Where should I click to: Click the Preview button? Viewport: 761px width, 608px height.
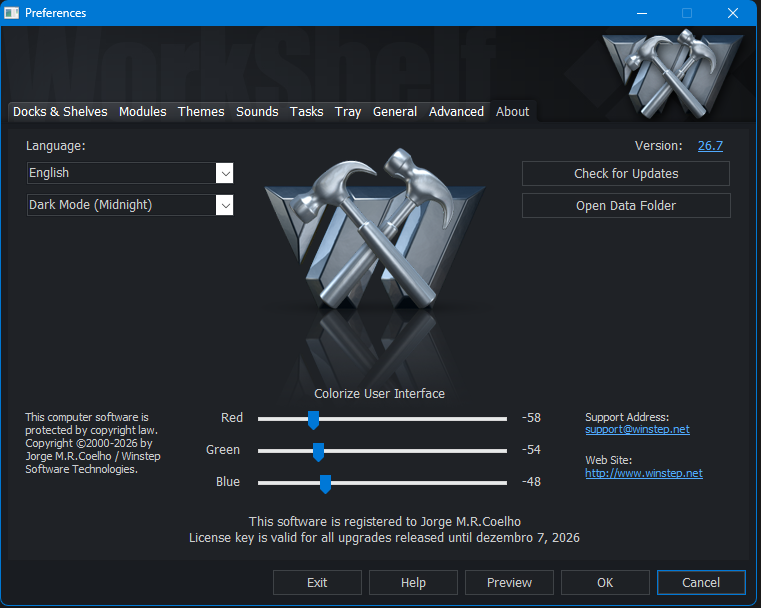[x=509, y=582]
